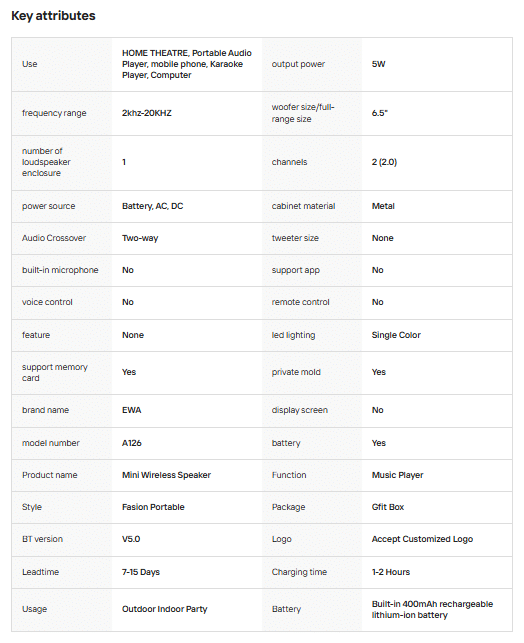Select the brand name value EWA

tap(132, 410)
